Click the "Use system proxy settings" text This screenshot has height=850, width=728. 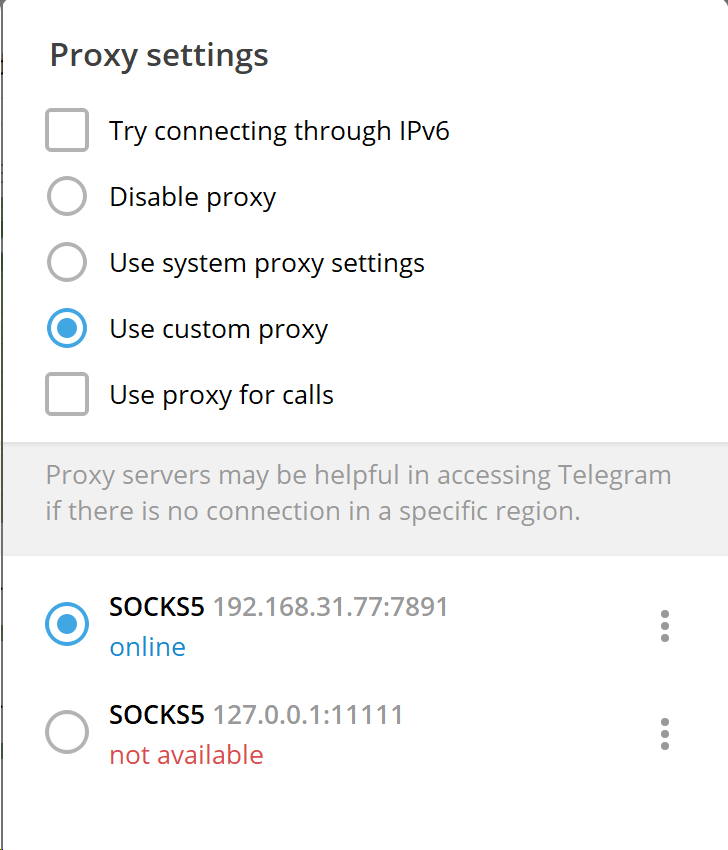(x=267, y=264)
